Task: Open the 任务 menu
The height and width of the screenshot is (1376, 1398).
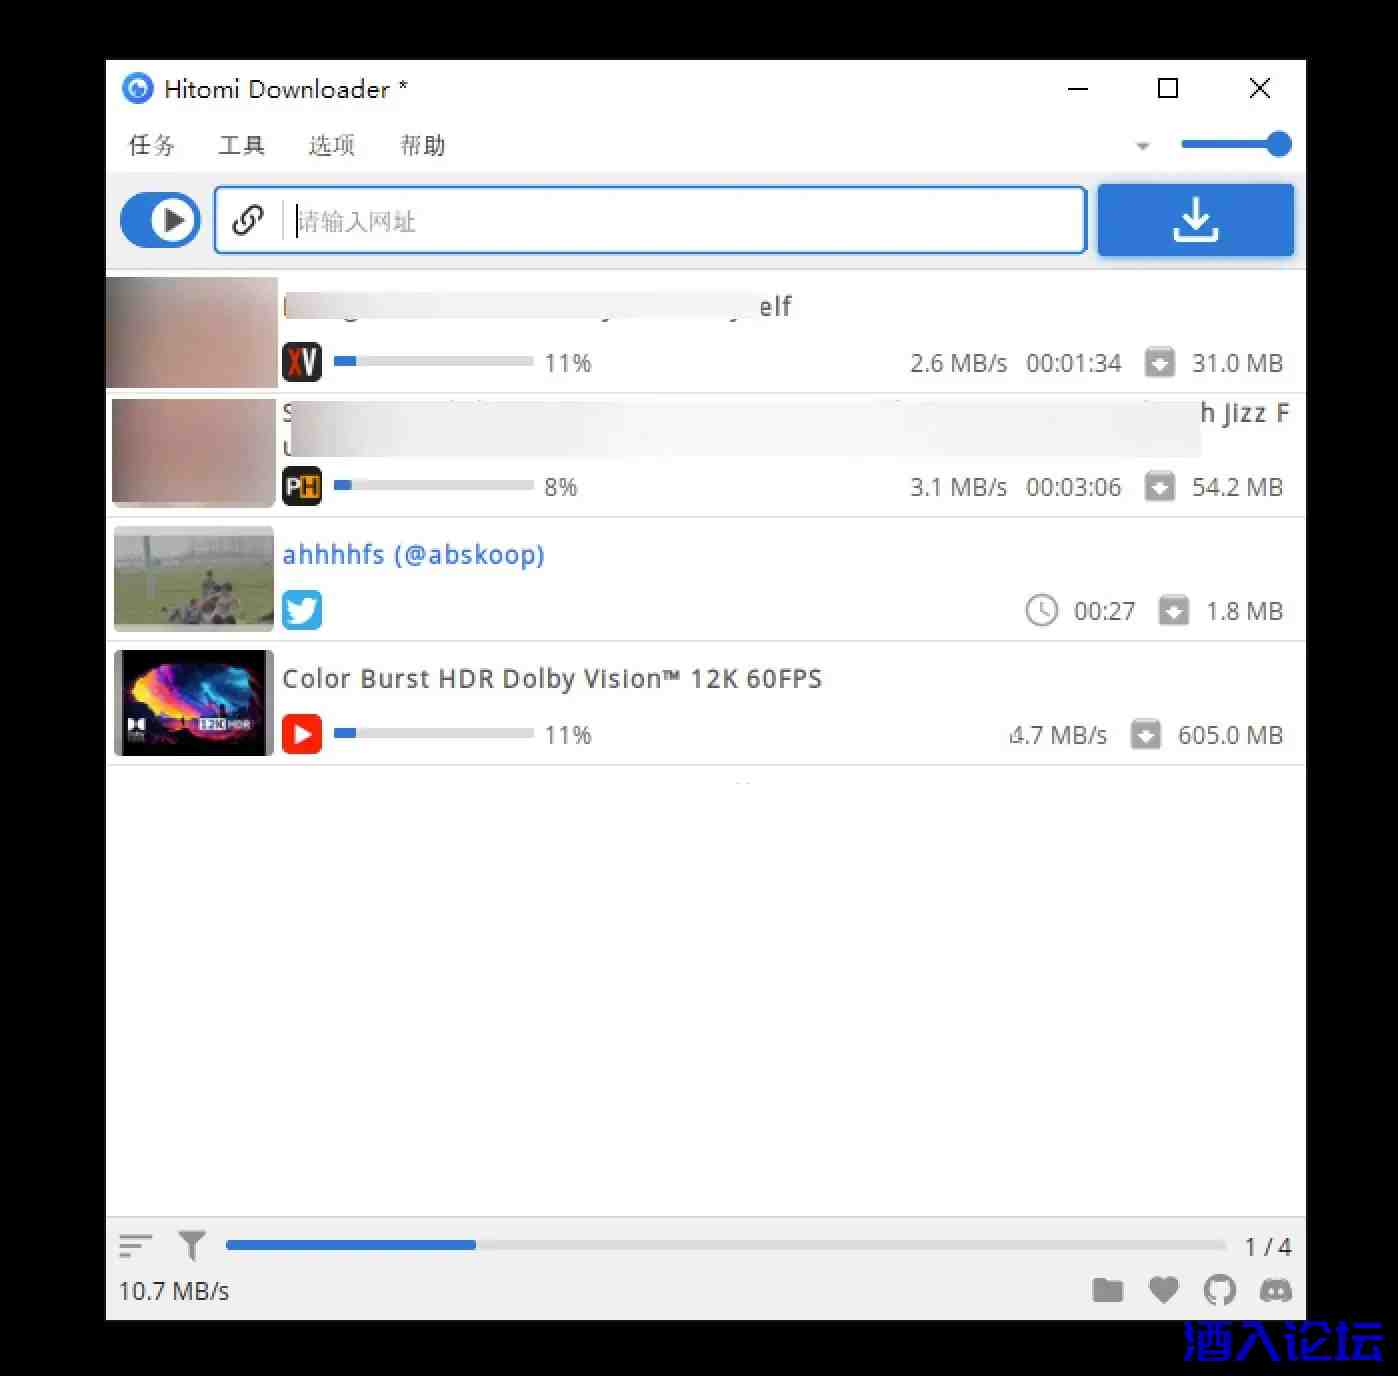Action: (152, 146)
